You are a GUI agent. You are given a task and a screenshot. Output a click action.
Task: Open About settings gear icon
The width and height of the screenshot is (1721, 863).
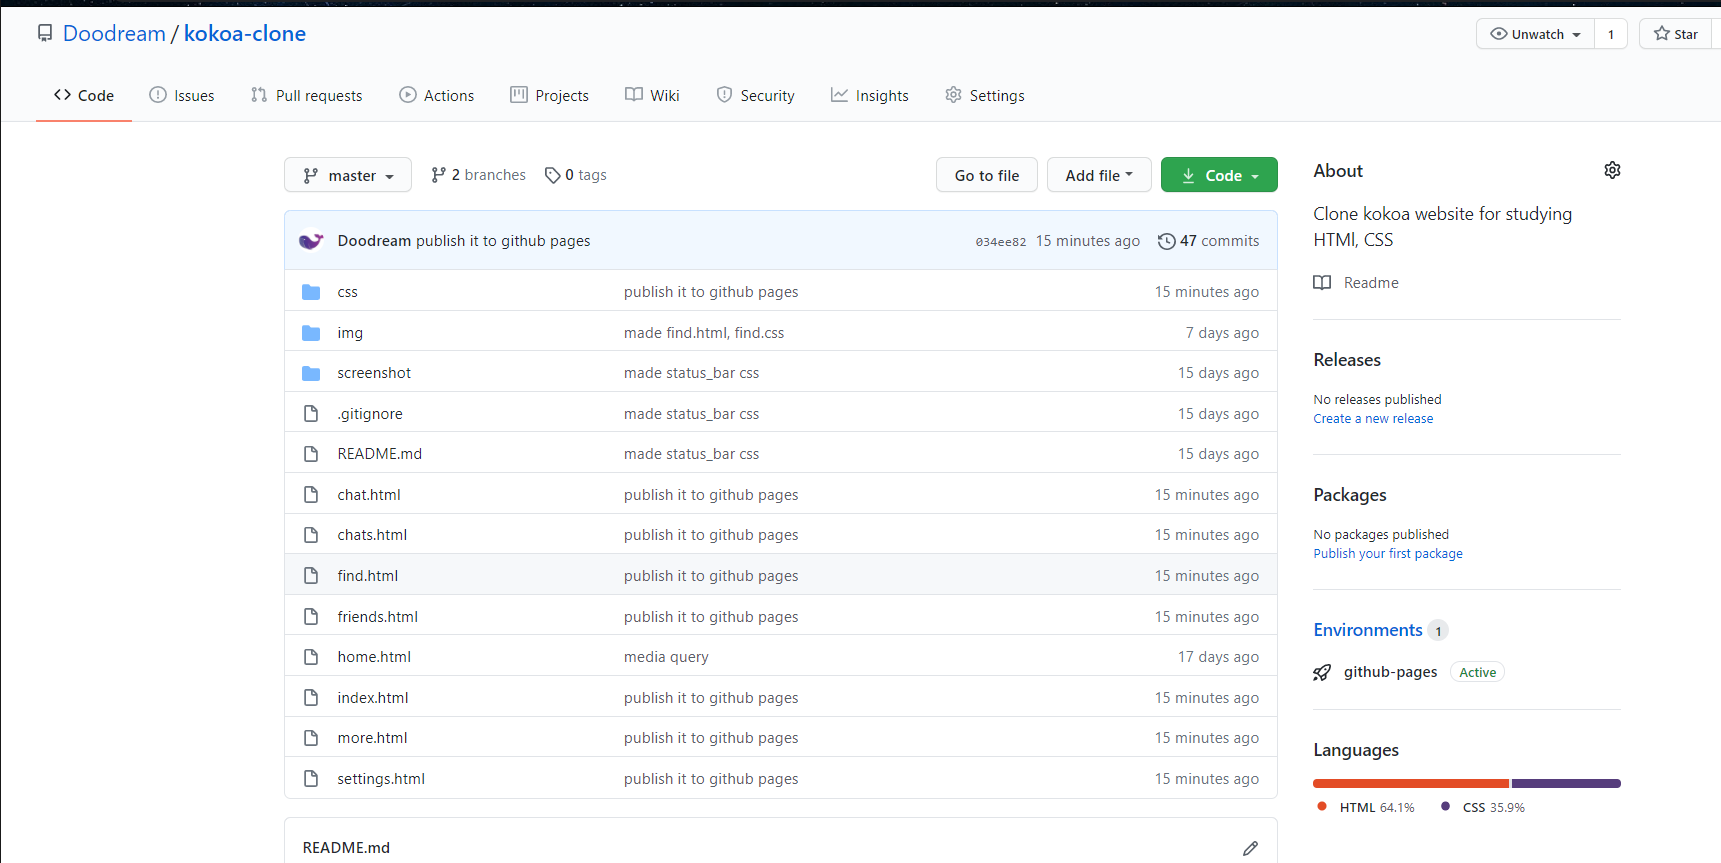click(1612, 170)
